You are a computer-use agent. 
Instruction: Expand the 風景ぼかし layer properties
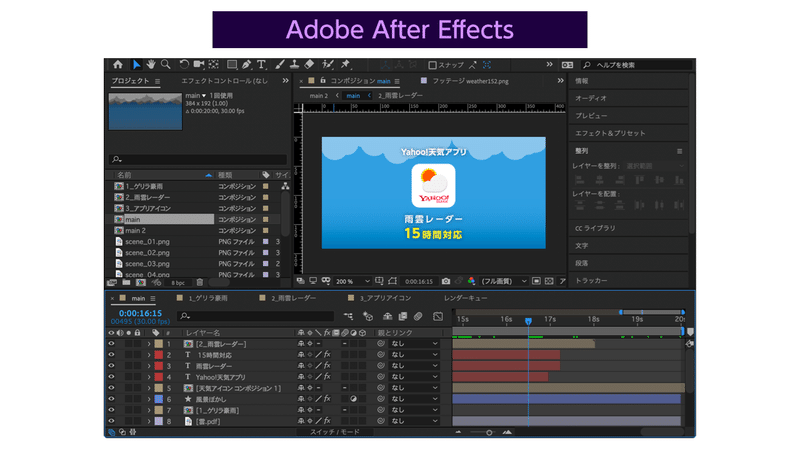(149, 399)
